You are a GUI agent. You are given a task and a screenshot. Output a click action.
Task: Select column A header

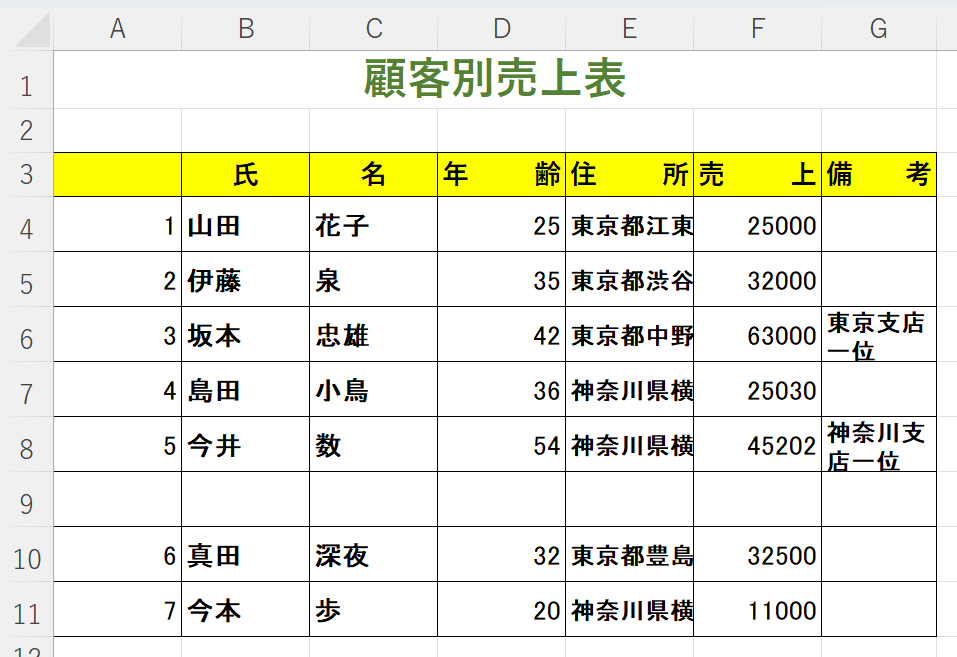point(117,30)
